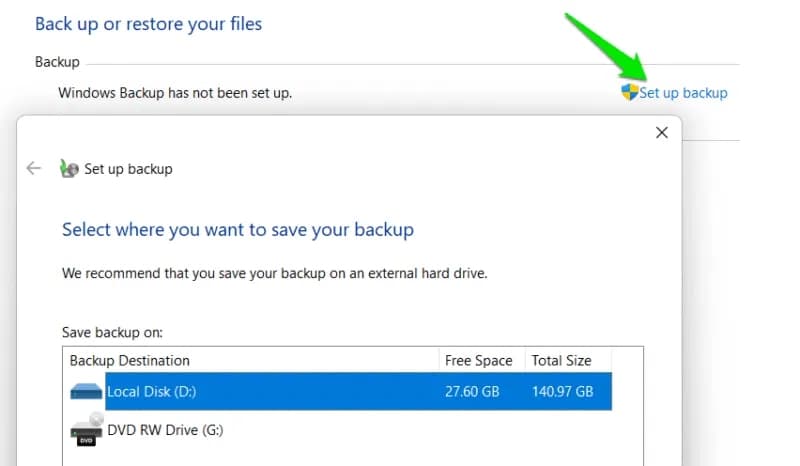Click the Set up backup wizard icon
The width and height of the screenshot is (800, 466).
tap(69, 168)
